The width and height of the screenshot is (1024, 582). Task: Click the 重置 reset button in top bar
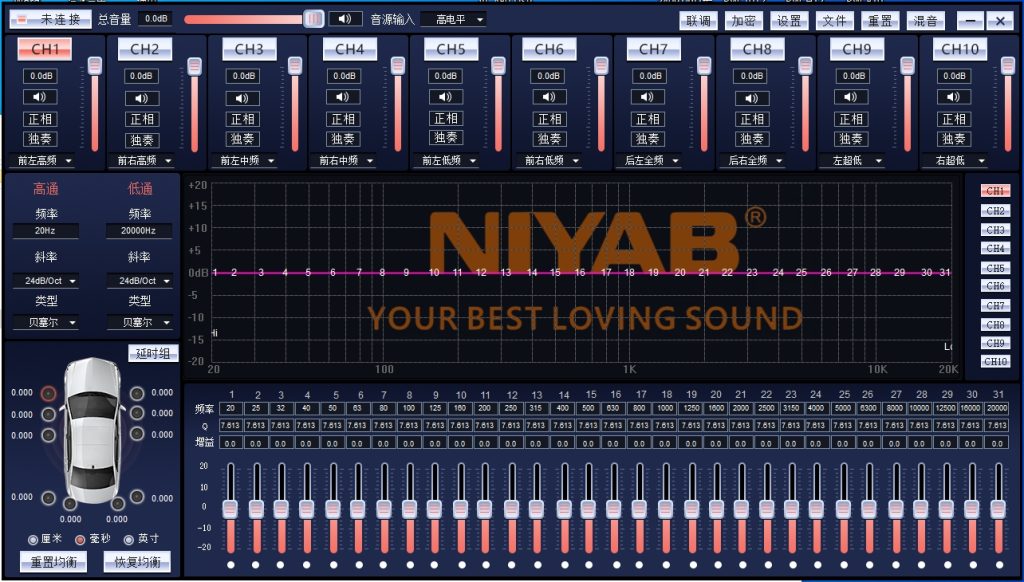pyautogui.click(x=880, y=21)
